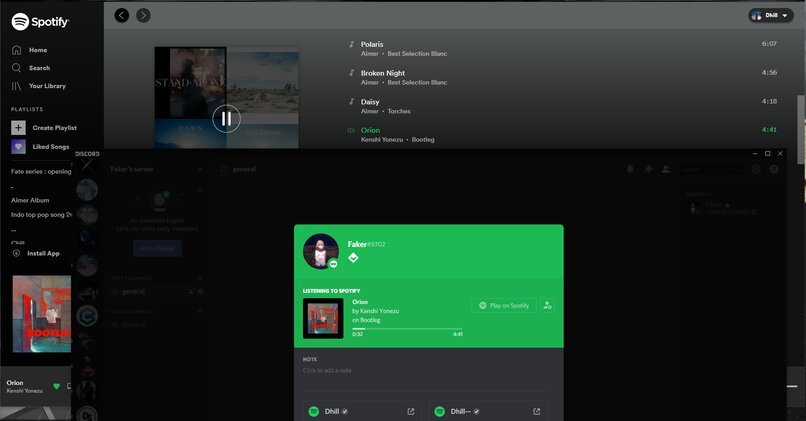The height and width of the screenshot is (421, 806).
Task: Click the Spotify icon beside Dhill-- connection
Action: pyautogui.click(x=439, y=411)
